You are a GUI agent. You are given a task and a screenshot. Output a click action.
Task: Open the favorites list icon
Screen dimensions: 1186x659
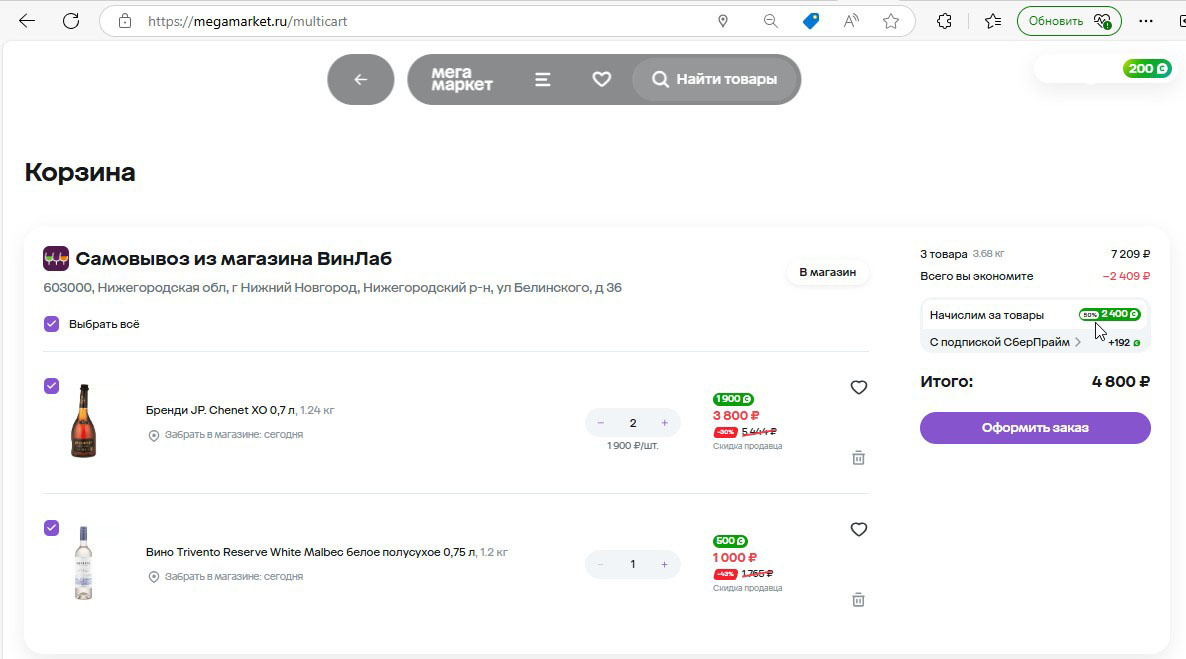tap(993, 21)
